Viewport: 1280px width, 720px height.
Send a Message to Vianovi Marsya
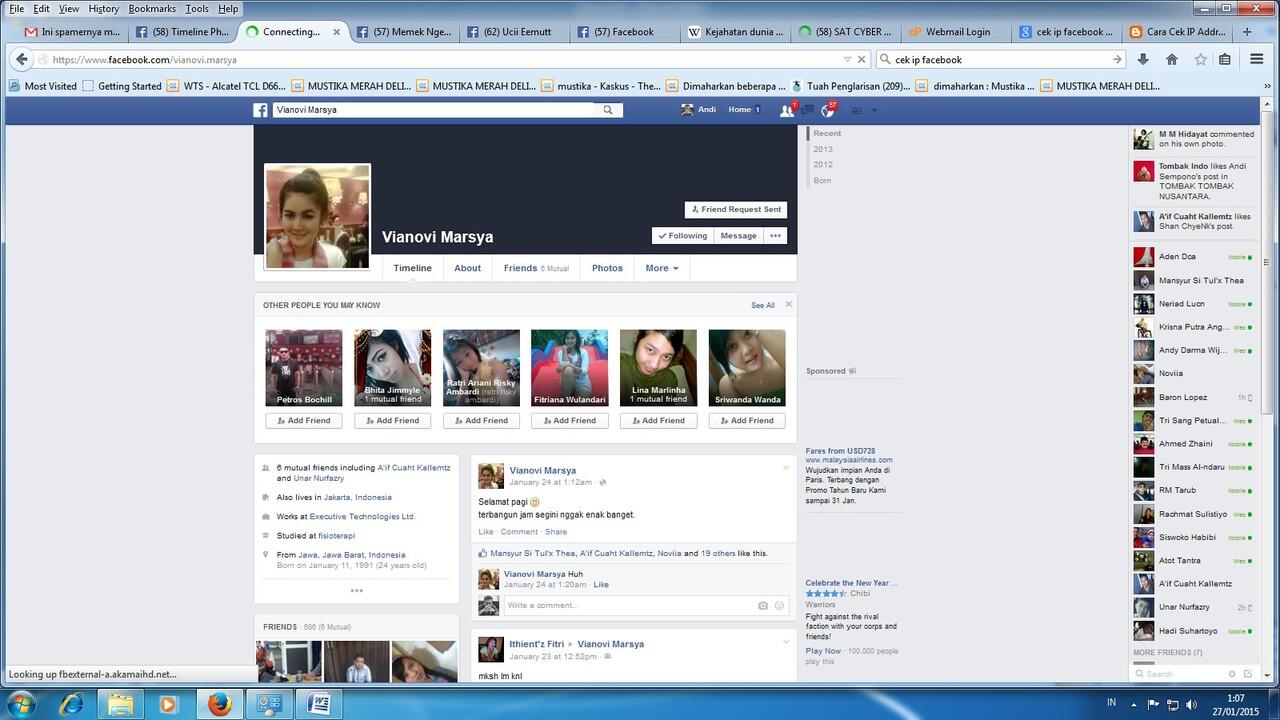point(738,236)
